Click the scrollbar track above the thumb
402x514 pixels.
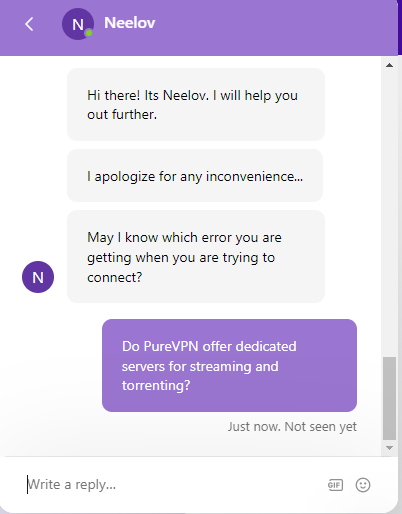(389, 213)
